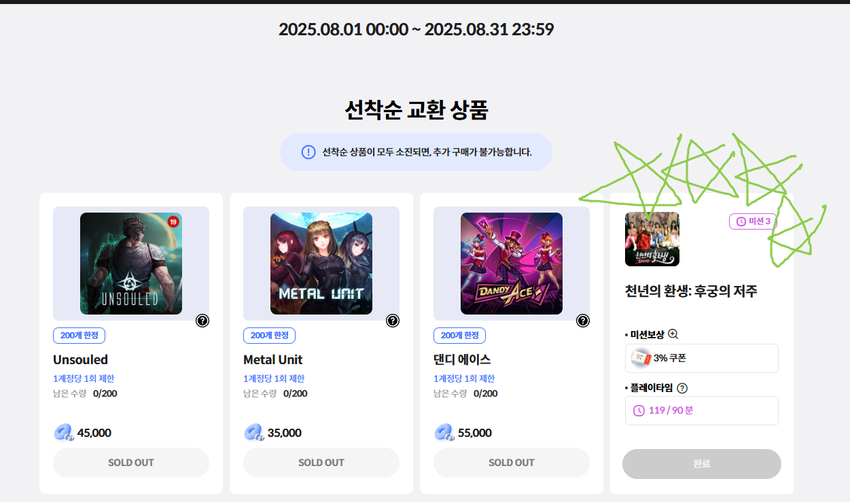Click the question mark beside 플레이타임

coord(682,388)
